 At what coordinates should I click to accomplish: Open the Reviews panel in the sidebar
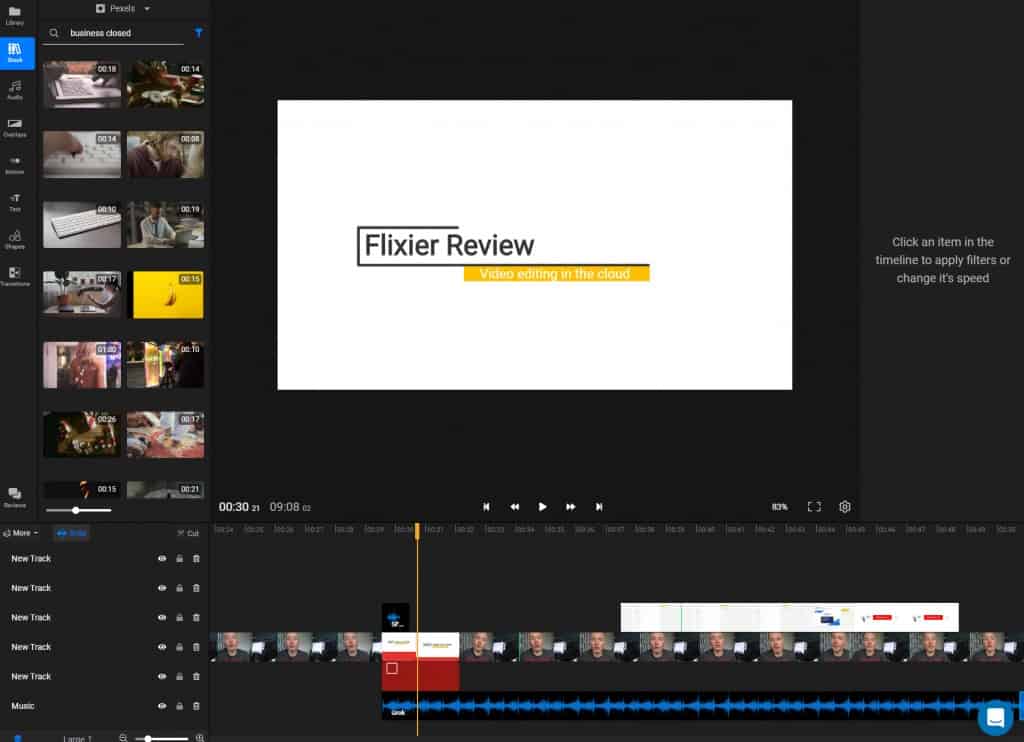tap(14, 498)
